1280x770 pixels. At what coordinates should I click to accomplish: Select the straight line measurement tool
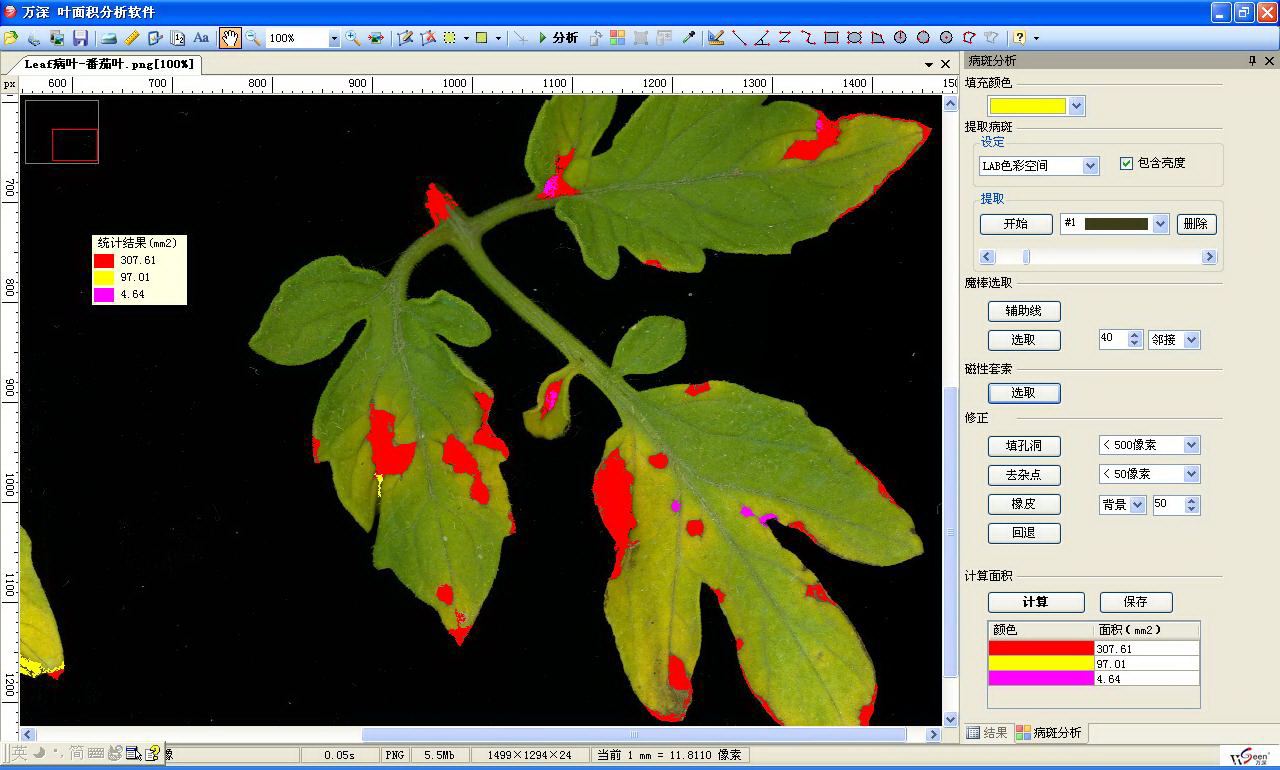click(739, 38)
